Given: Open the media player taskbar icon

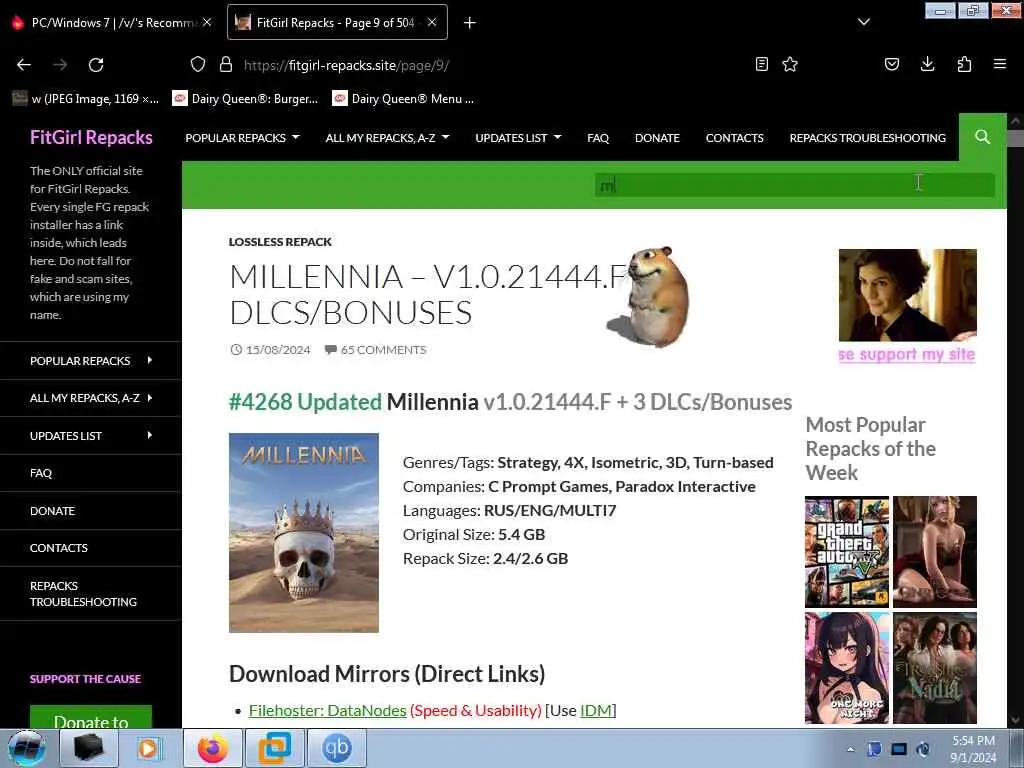Looking at the screenshot, I should pos(150,748).
